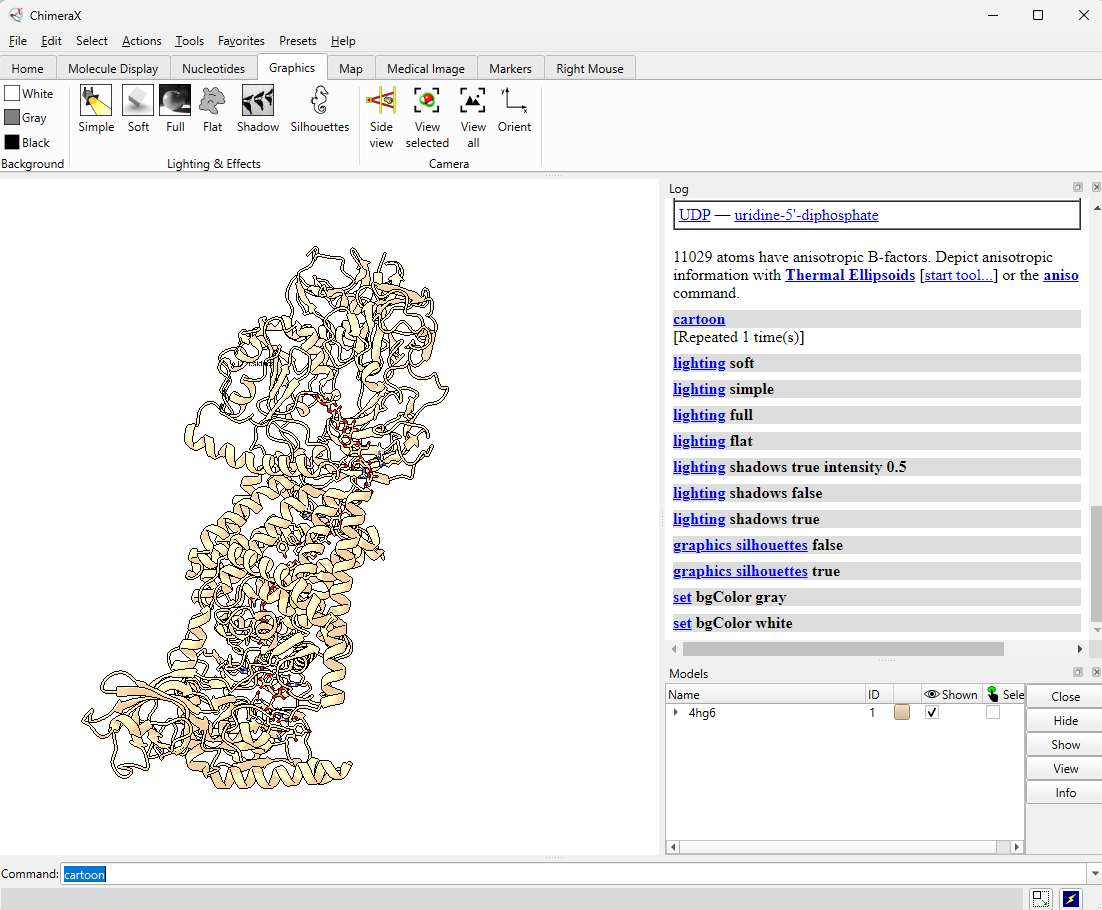The width and height of the screenshot is (1102, 910).
Task: Open the Actions menu
Action: click(141, 41)
